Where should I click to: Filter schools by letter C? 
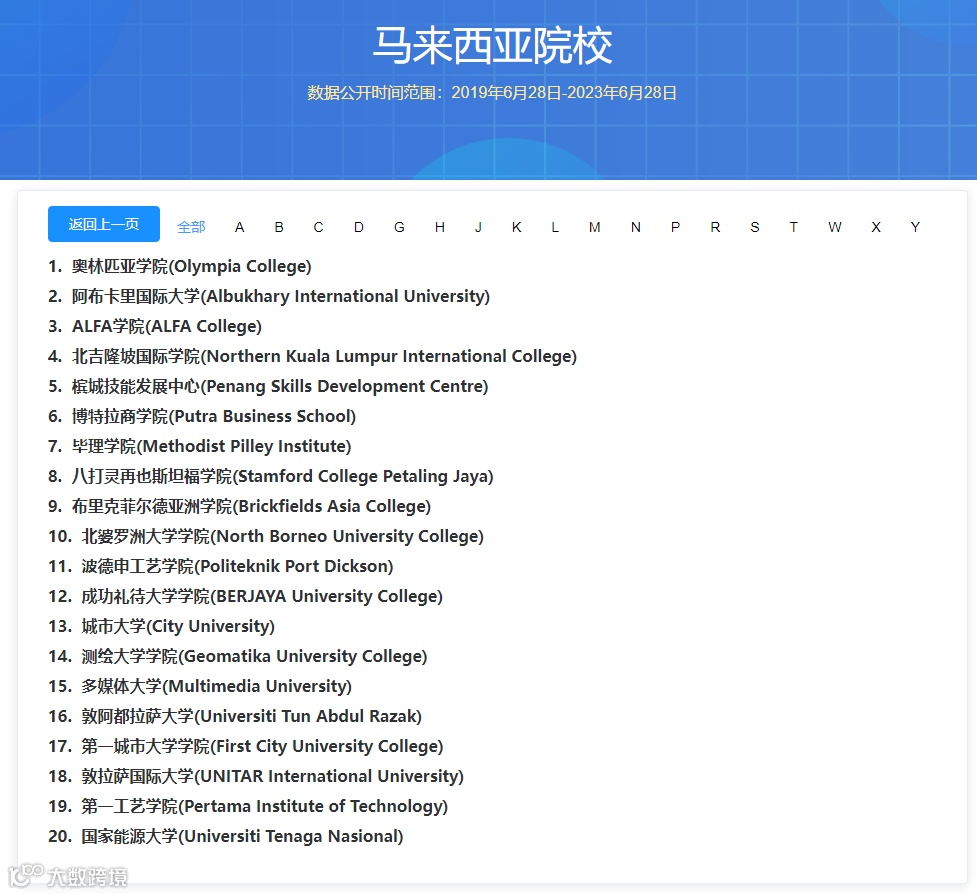(x=318, y=227)
